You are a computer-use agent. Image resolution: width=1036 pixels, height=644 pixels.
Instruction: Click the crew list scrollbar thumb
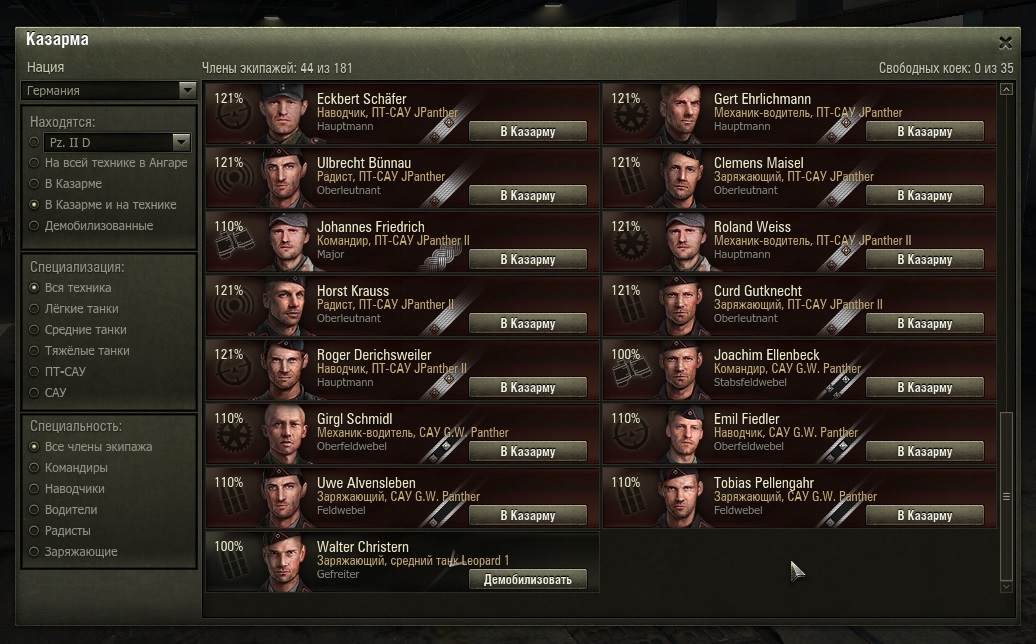pos(1006,496)
